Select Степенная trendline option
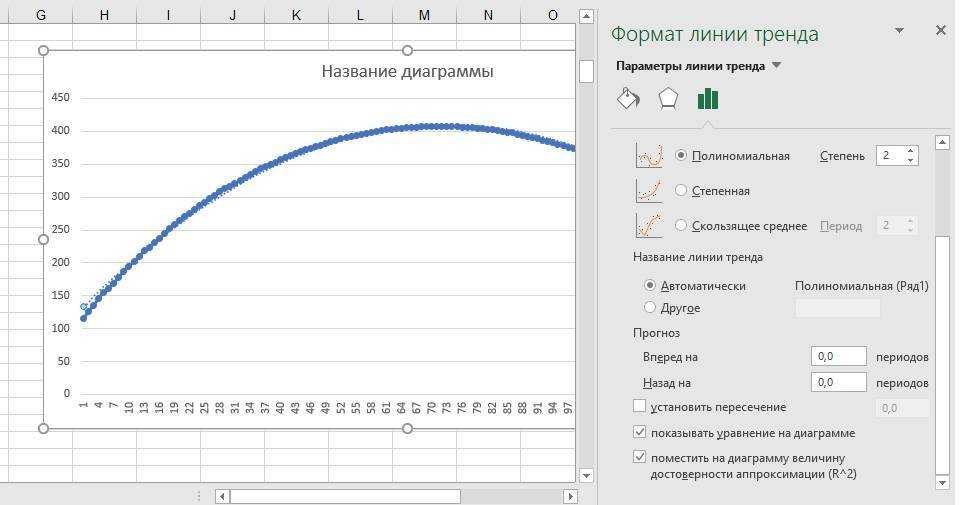968x505 pixels. [681, 191]
